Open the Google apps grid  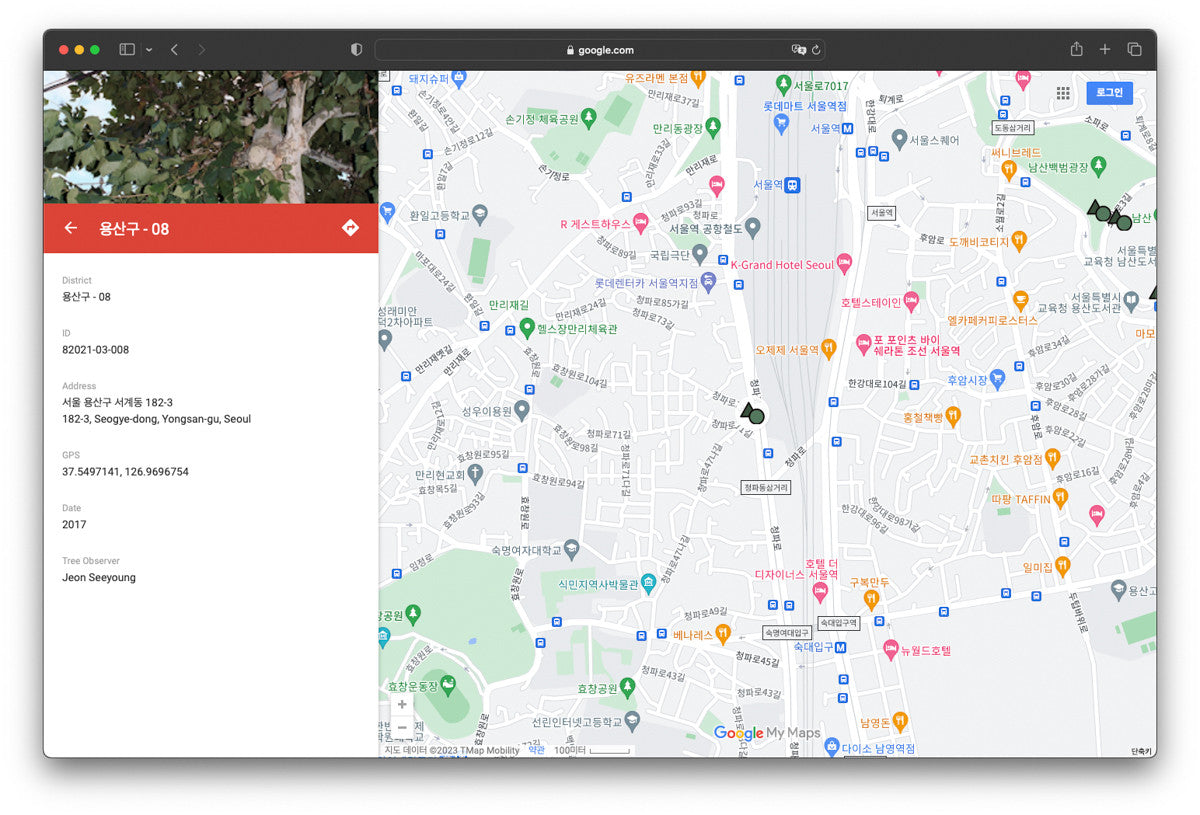(1063, 93)
